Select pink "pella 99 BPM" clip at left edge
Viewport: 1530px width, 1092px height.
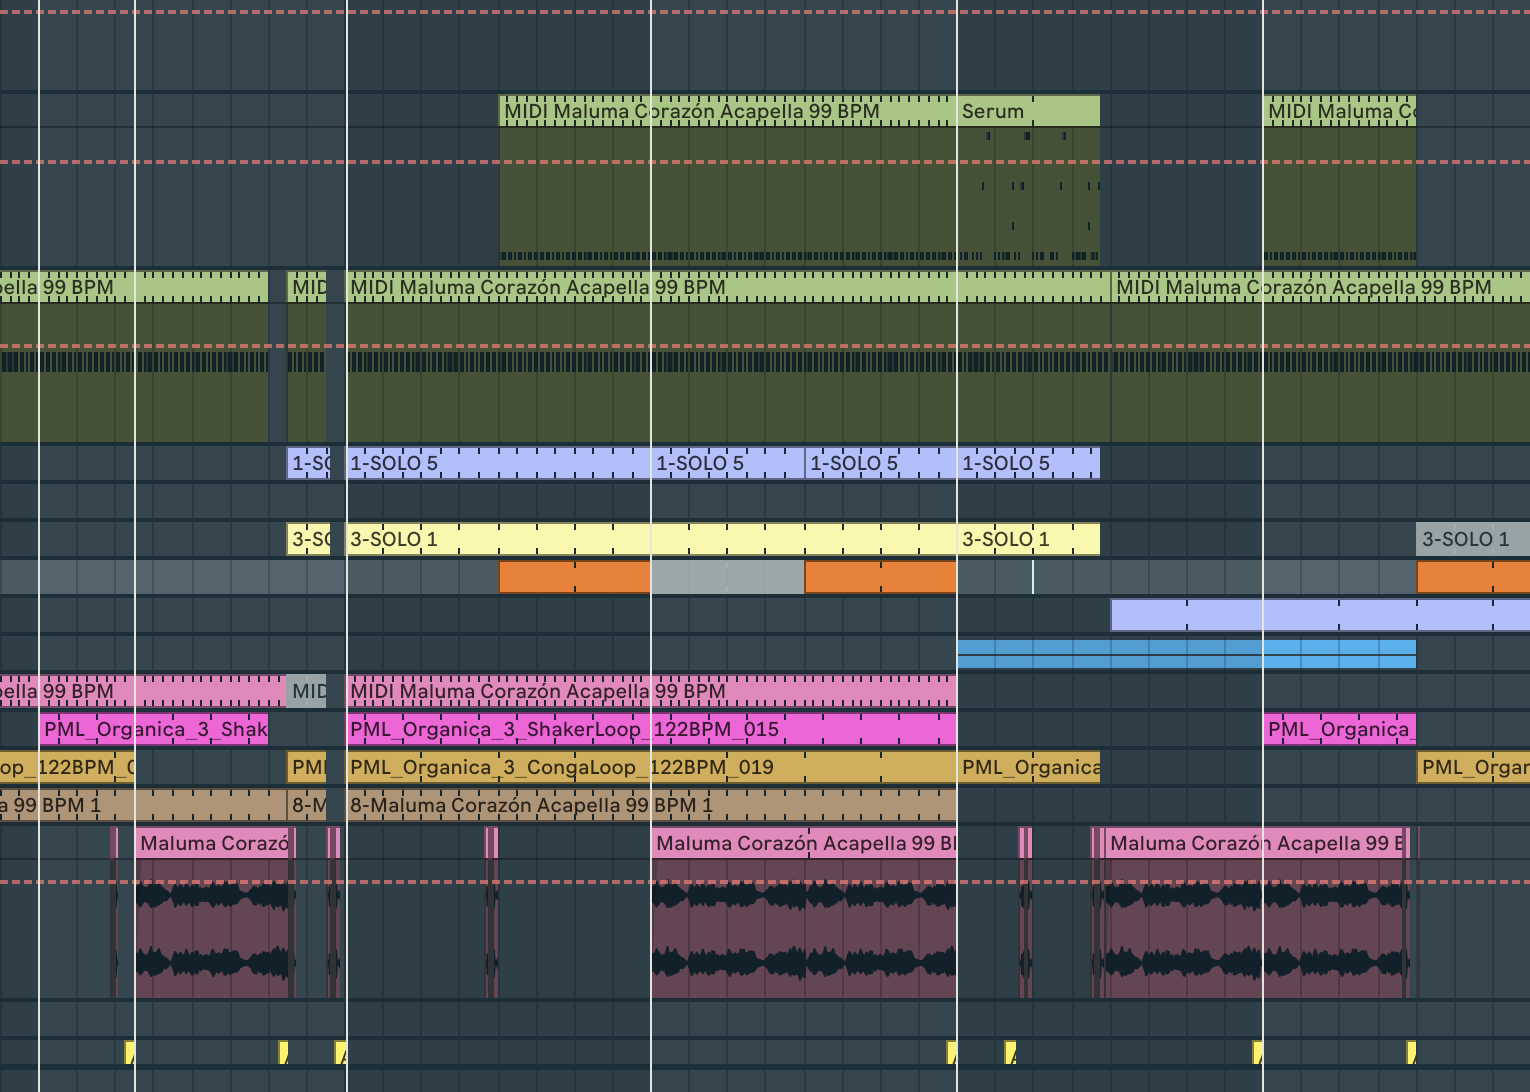coord(143,691)
